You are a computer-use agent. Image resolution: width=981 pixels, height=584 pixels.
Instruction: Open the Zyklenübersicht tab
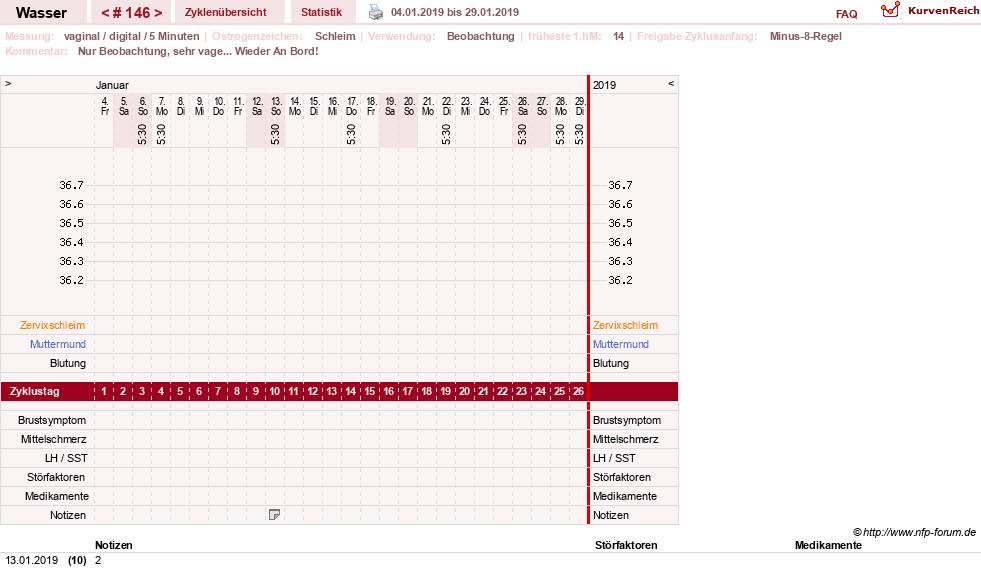click(x=225, y=12)
